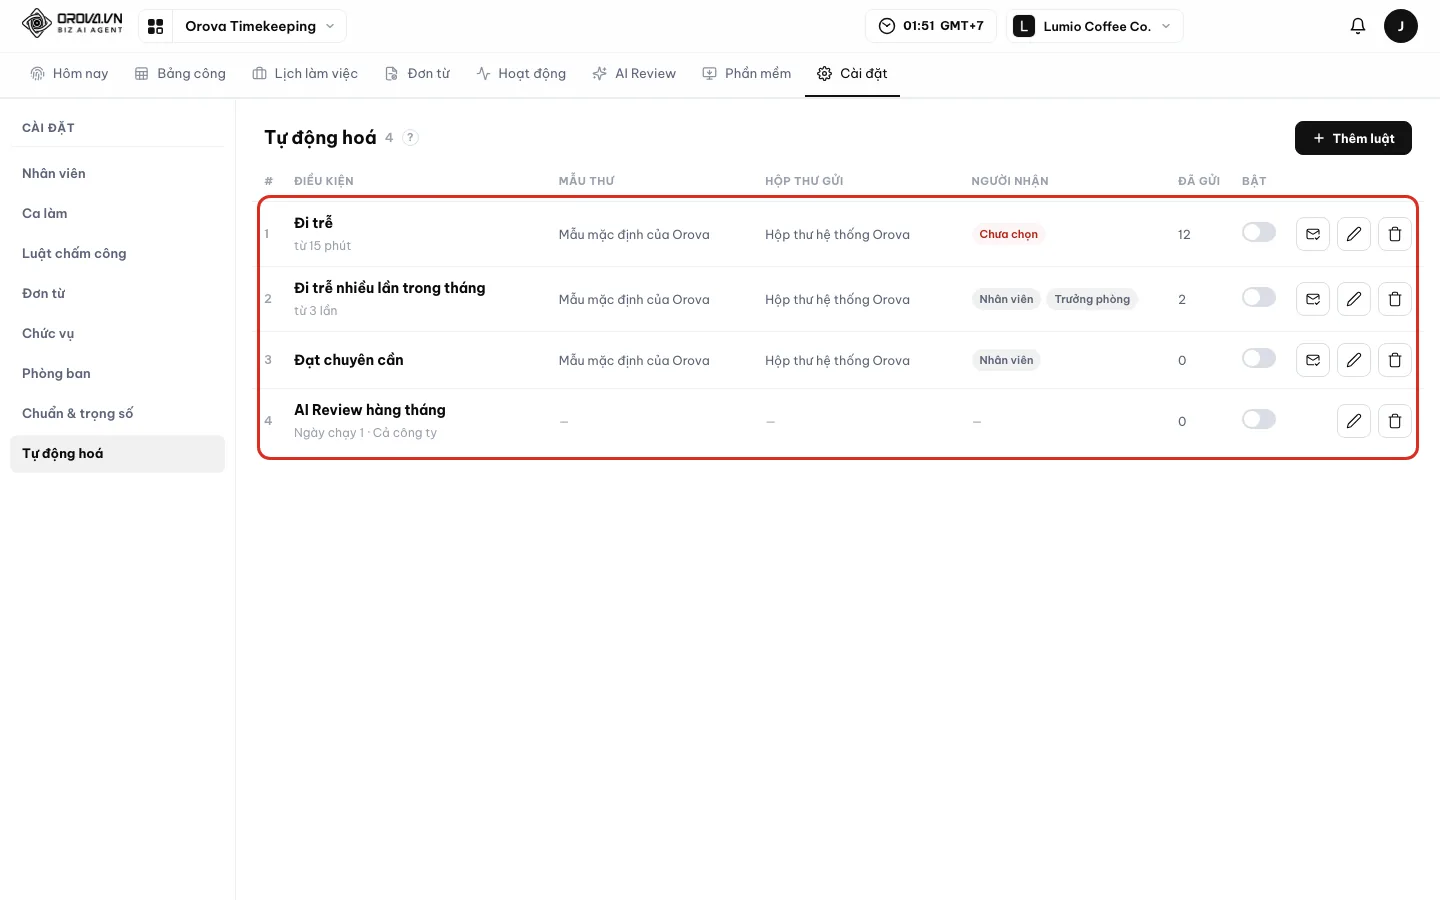
Task: Turn on the Đạt chuyên cần toggle
Action: 1259,358
